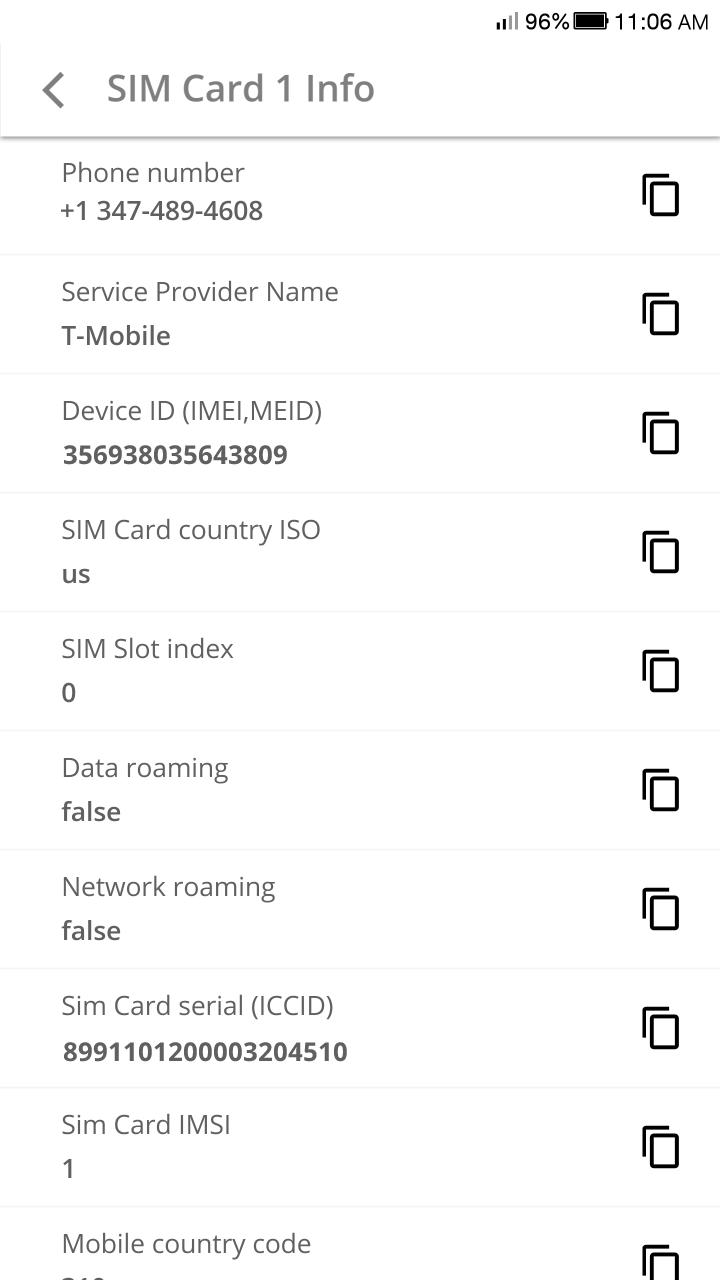Viewport: 720px width, 1280px height.
Task: Copy the SIM Slot index
Action: (660, 671)
